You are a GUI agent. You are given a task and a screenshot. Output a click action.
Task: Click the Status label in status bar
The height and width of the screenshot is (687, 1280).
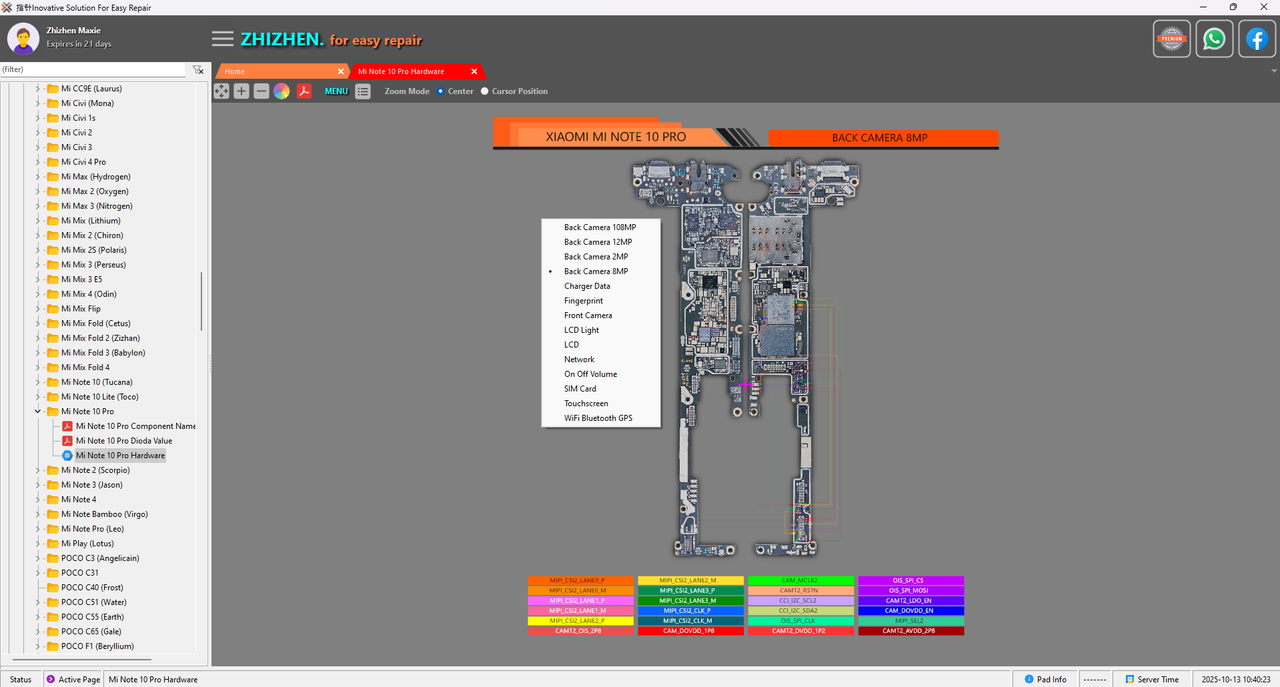[x=21, y=679]
